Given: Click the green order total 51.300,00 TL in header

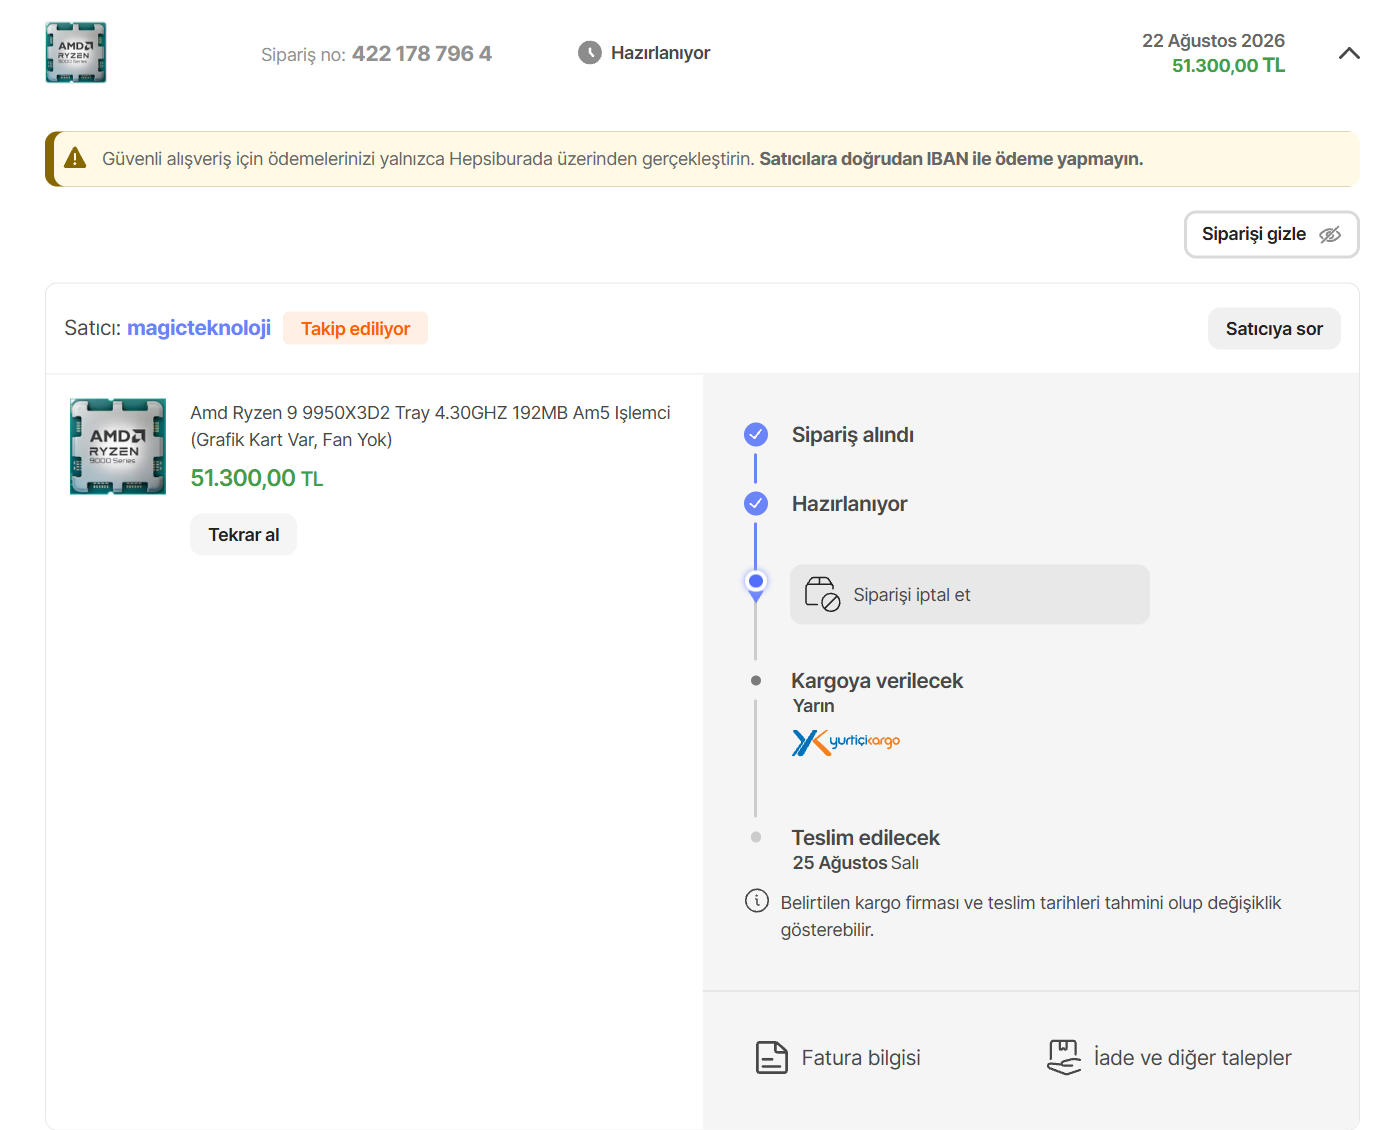Looking at the screenshot, I should [1228, 66].
